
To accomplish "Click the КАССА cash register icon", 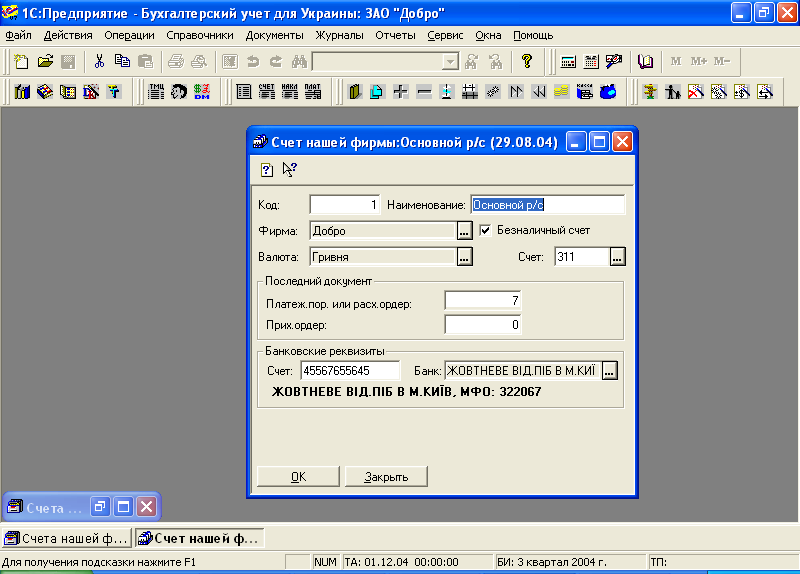I will pos(585,92).
